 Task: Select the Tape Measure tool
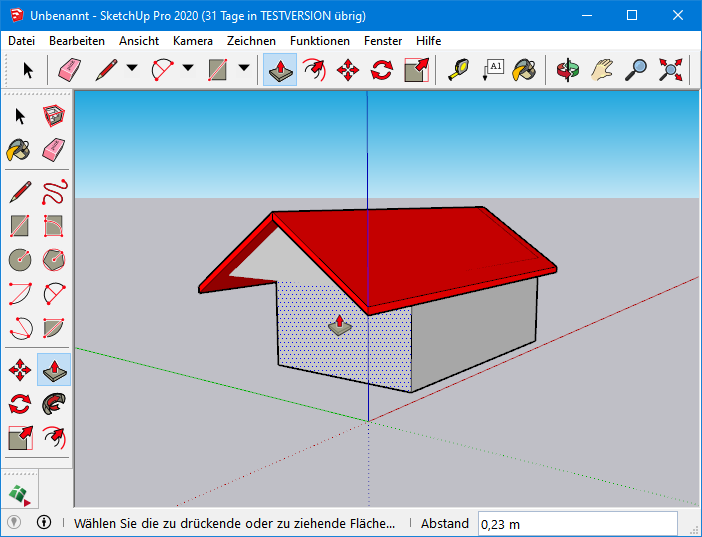(x=459, y=70)
